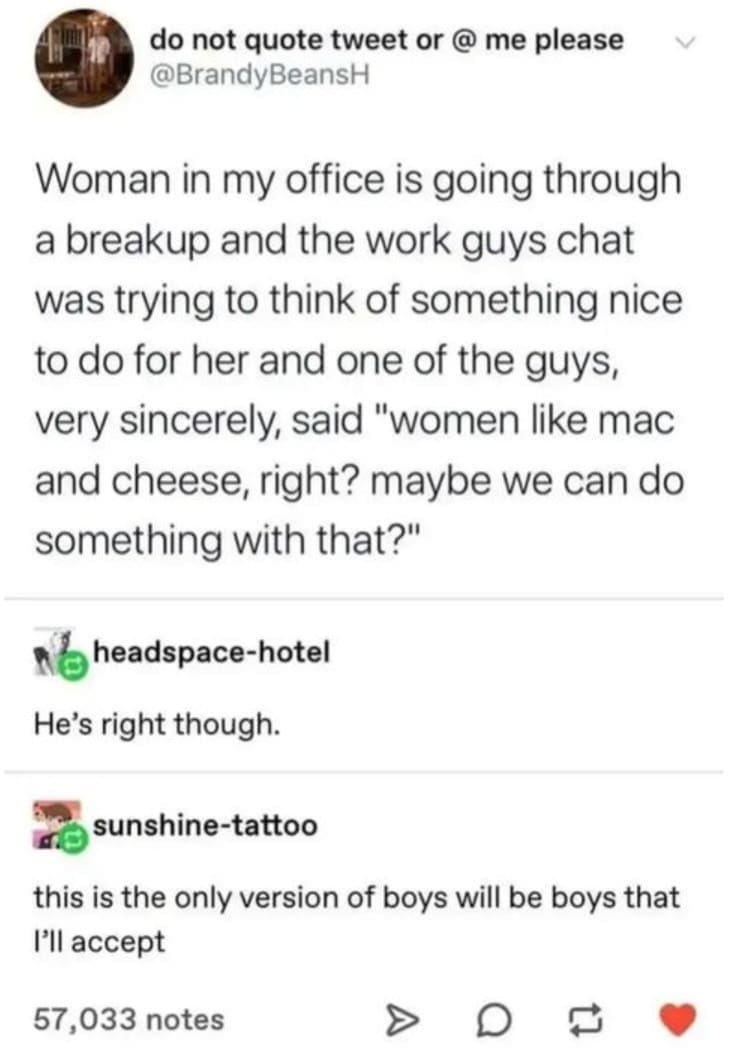
Task: Open the tweet author's round profile picture
Action: coord(85,60)
